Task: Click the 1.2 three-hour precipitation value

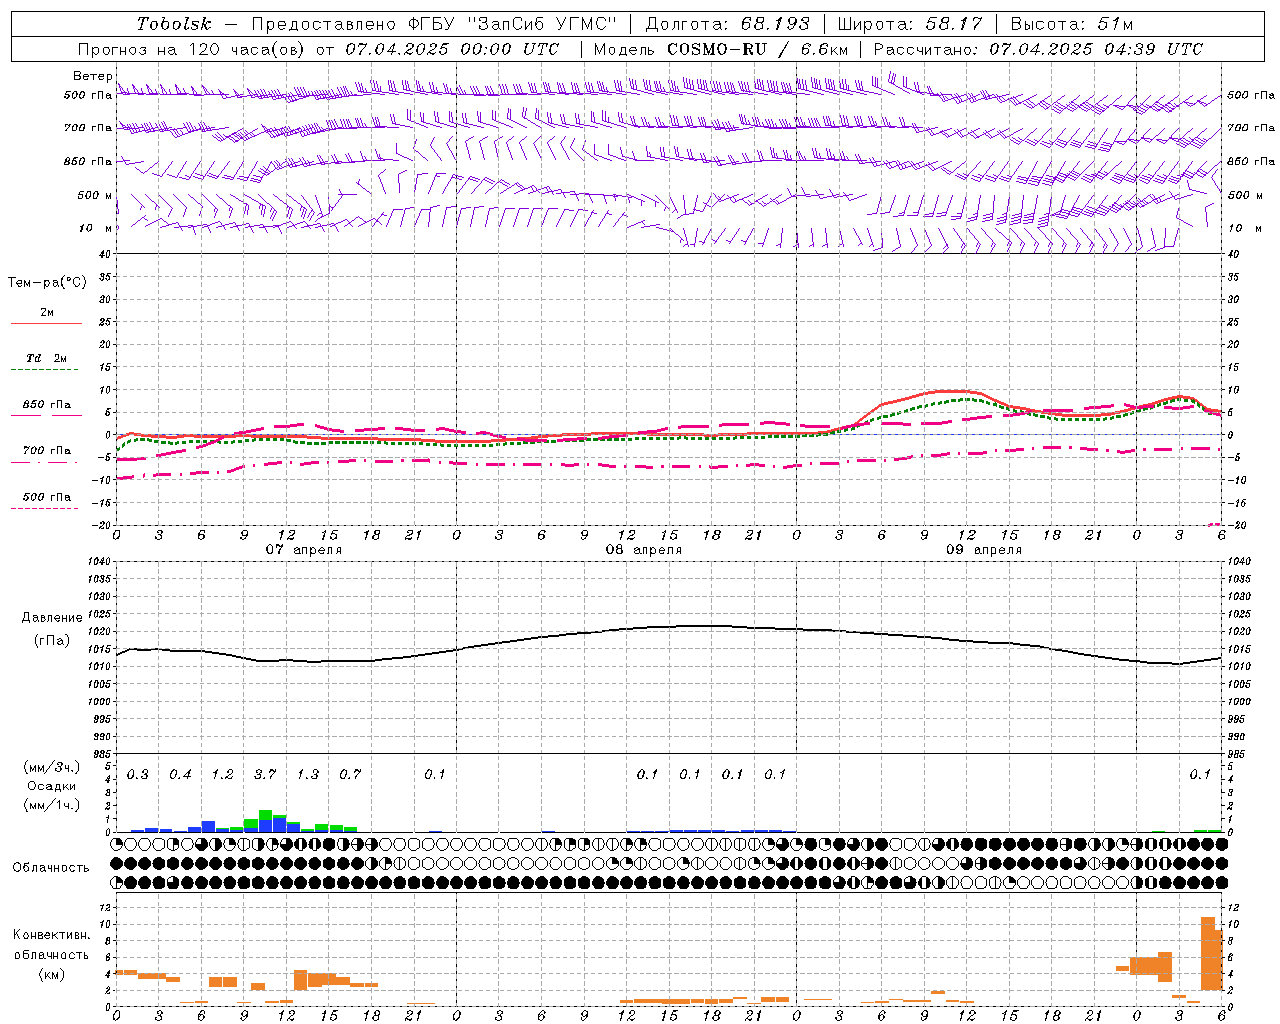Action: tap(222, 774)
